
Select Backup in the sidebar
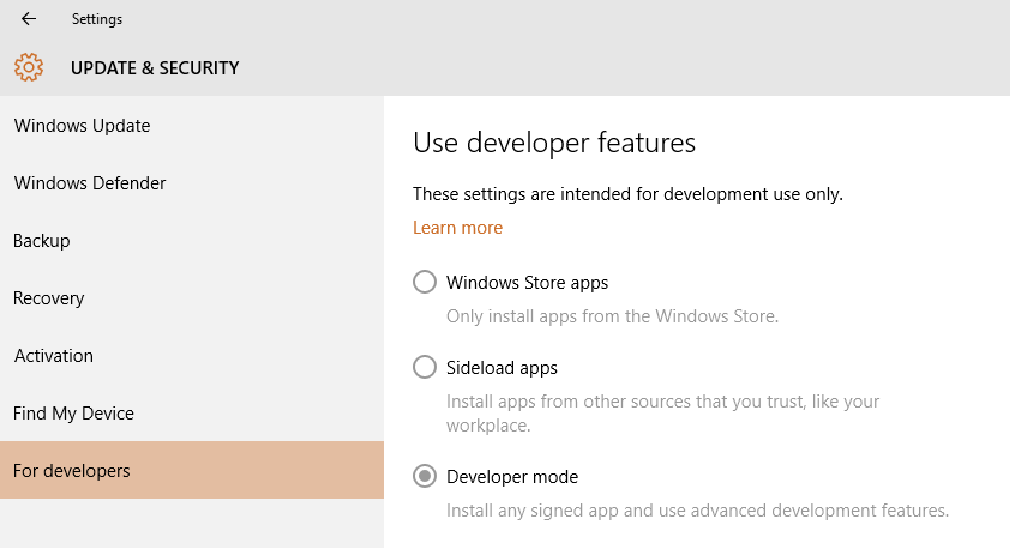192,241
